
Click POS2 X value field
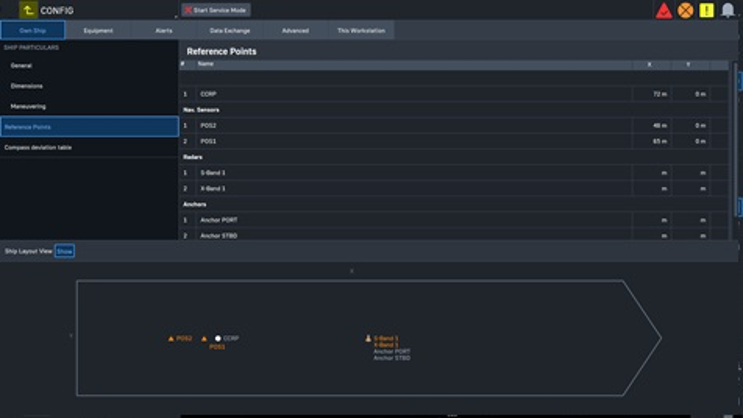(651, 126)
